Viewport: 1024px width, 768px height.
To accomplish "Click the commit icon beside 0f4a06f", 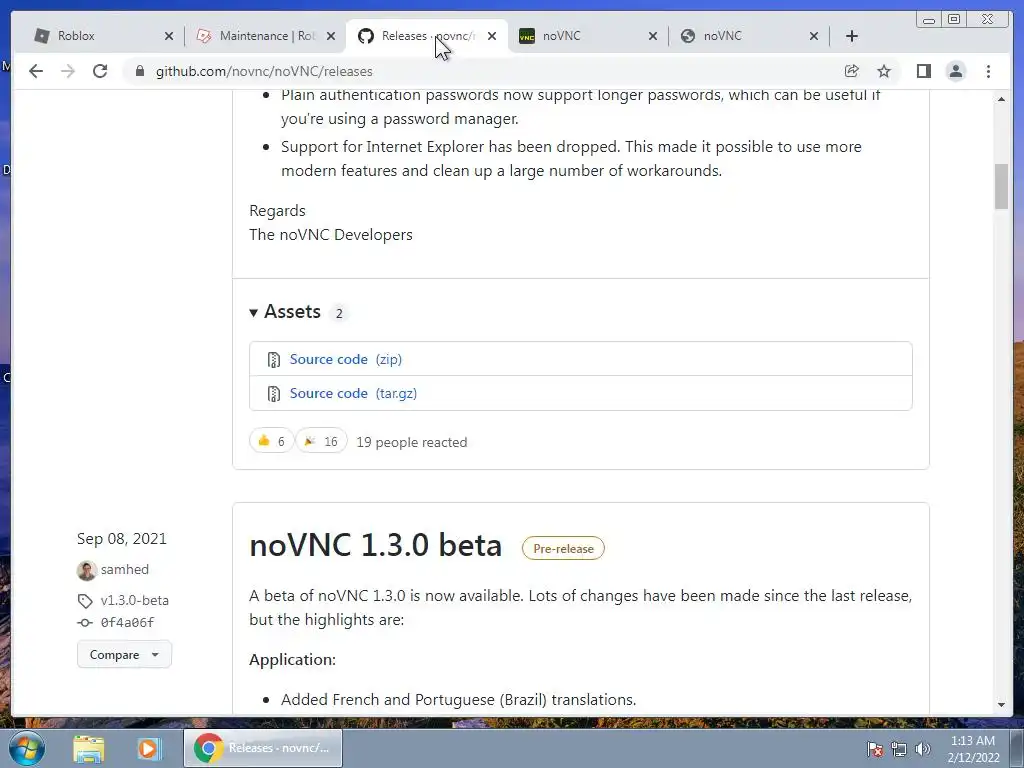I will 85,623.
